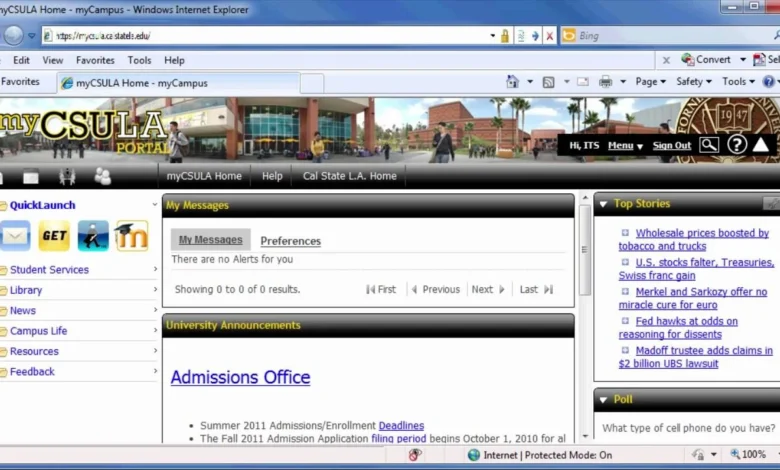Open the Edit menu
Image resolution: width=780 pixels, height=470 pixels.
click(21, 60)
